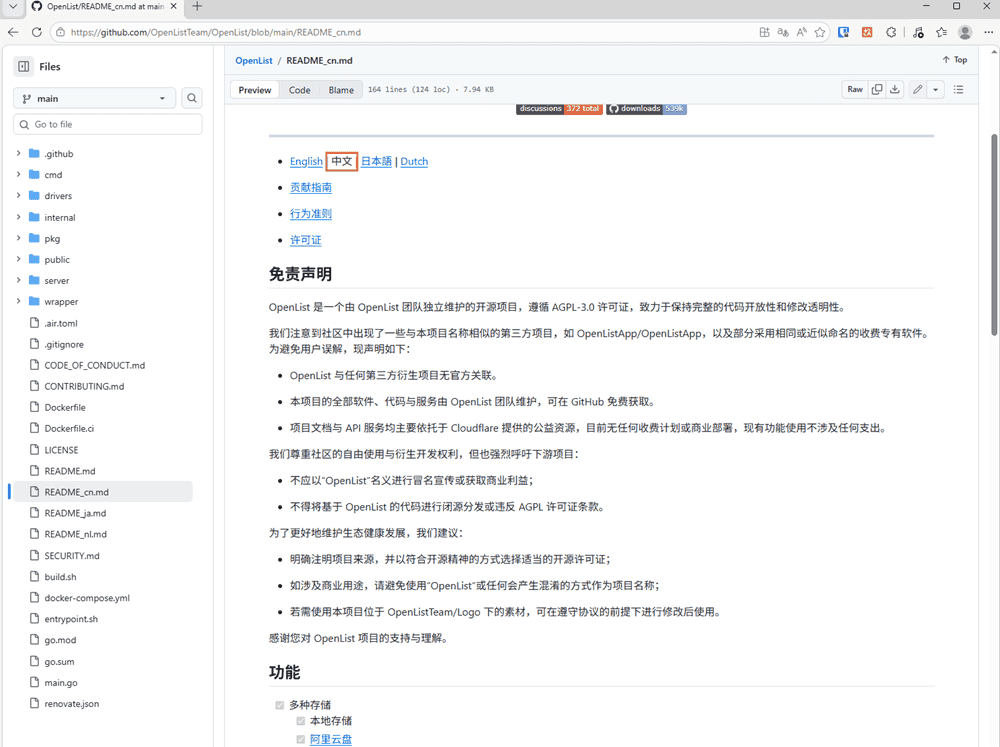This screenshot has height=747, width=1000.
Task: Open the outline list icon
Action: point(958,90)
